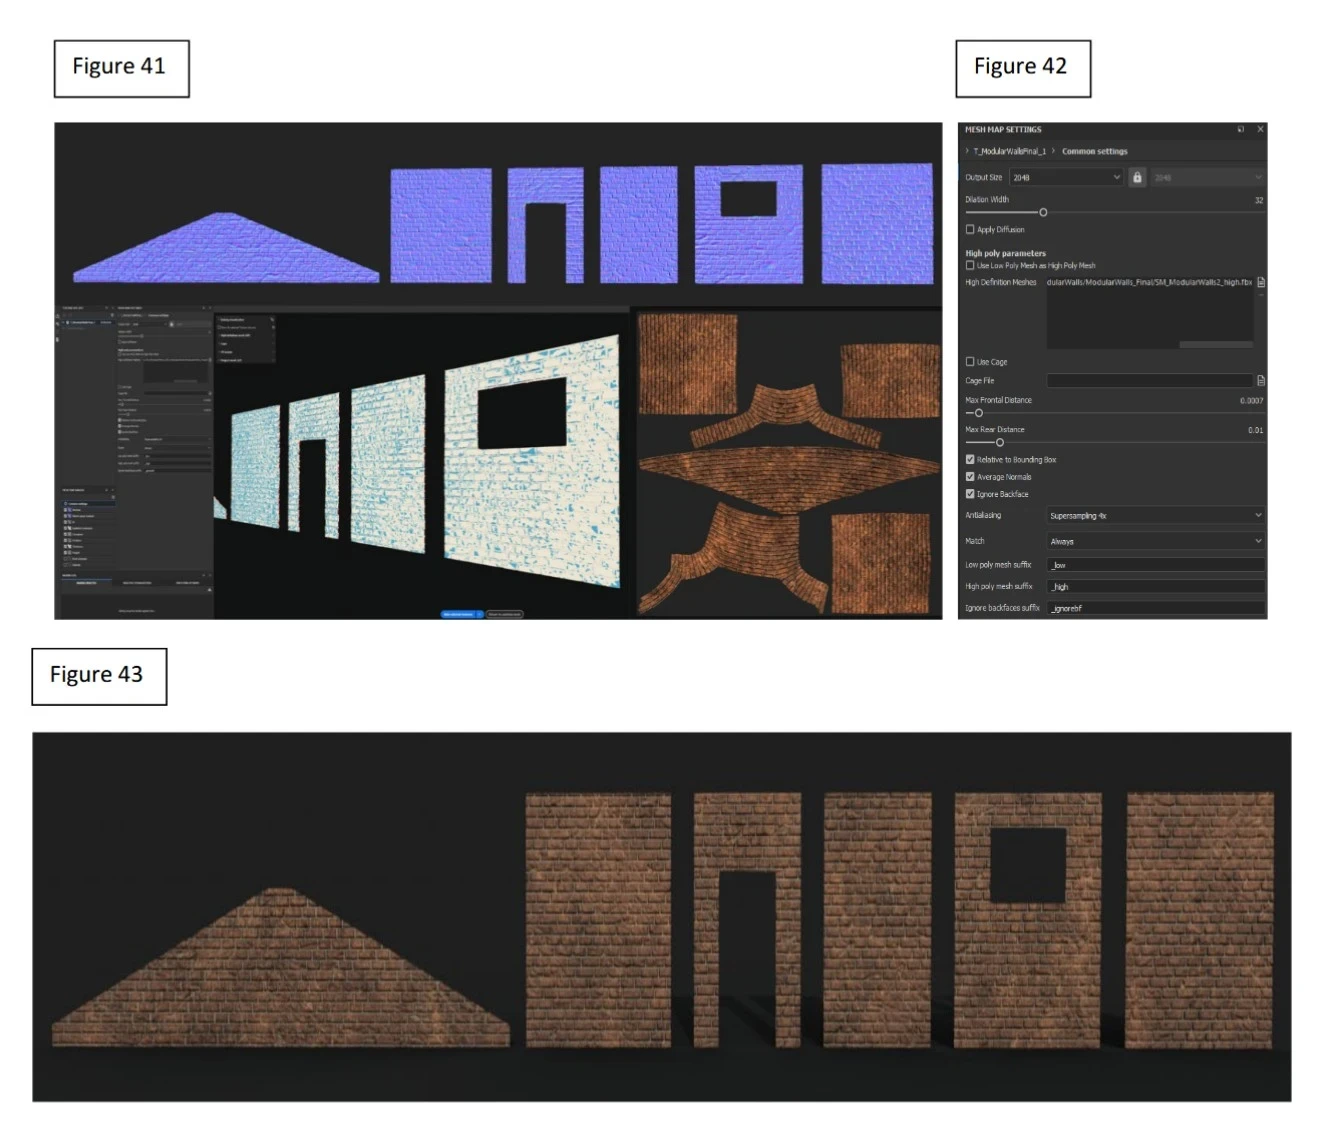1319x1131 pixels.
Task: Check Use Low Poly Mesh as High Poly Mesh
Action: 970,265
